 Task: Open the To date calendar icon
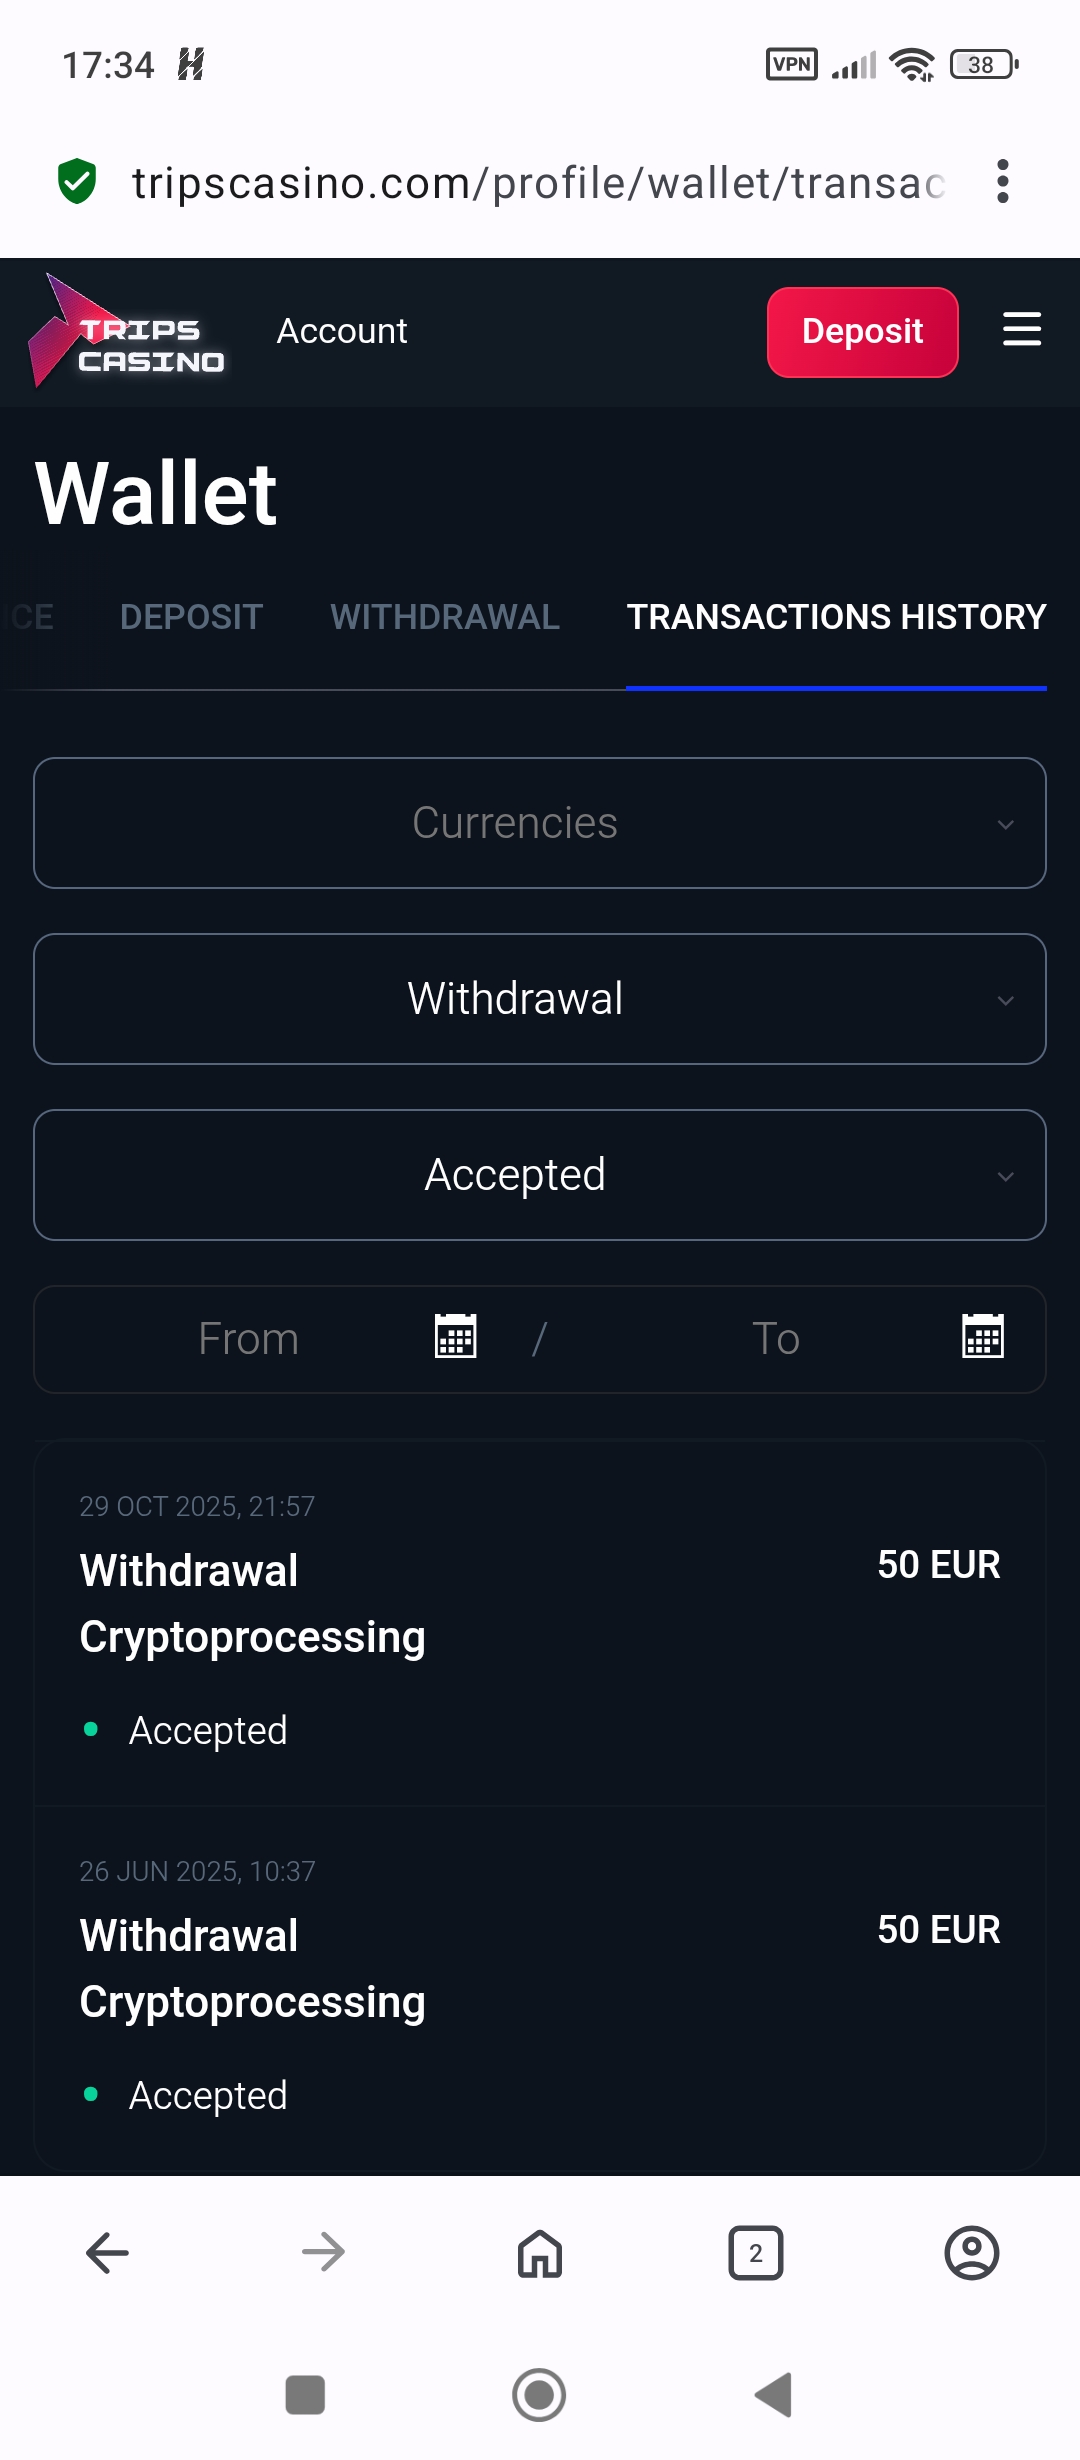[982, 1337]
